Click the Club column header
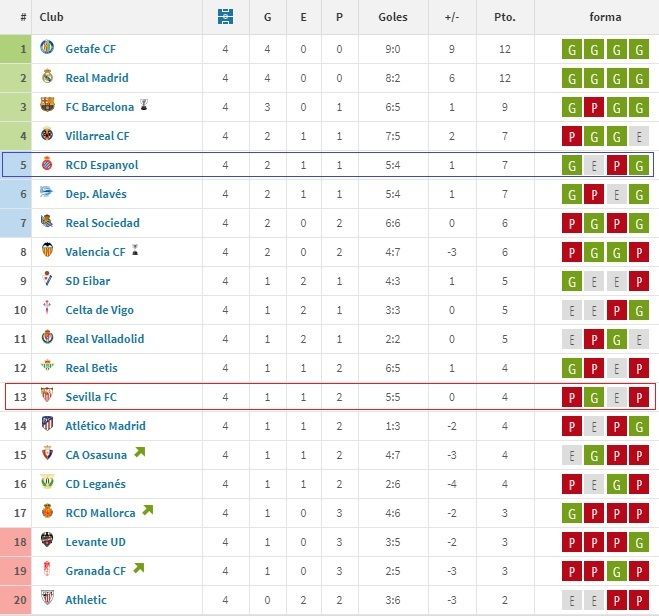Screen dimensions: 659x616 pos(51,17)
